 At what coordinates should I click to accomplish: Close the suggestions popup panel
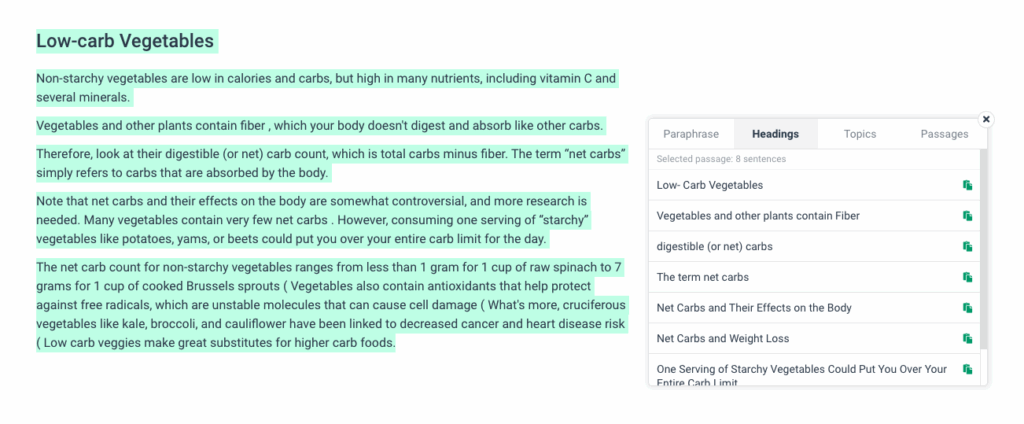986,119
